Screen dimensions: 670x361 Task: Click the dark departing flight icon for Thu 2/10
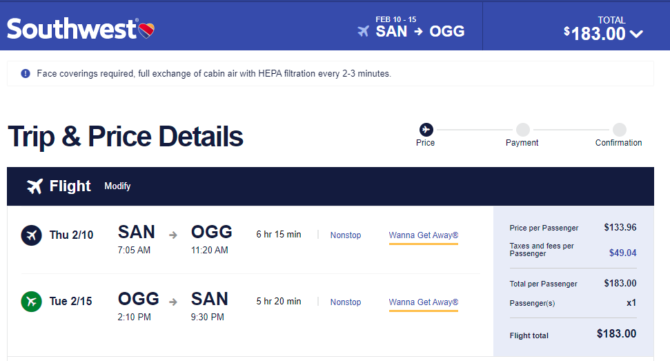click(31, 235)
